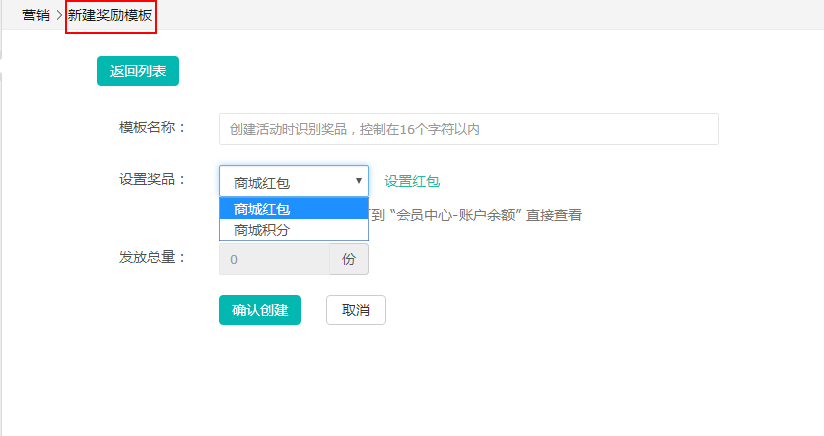The width and height of the screenshot is (824, 436).
Task: Click the 发放总量 quantity input
Action: tap(274, 259)
